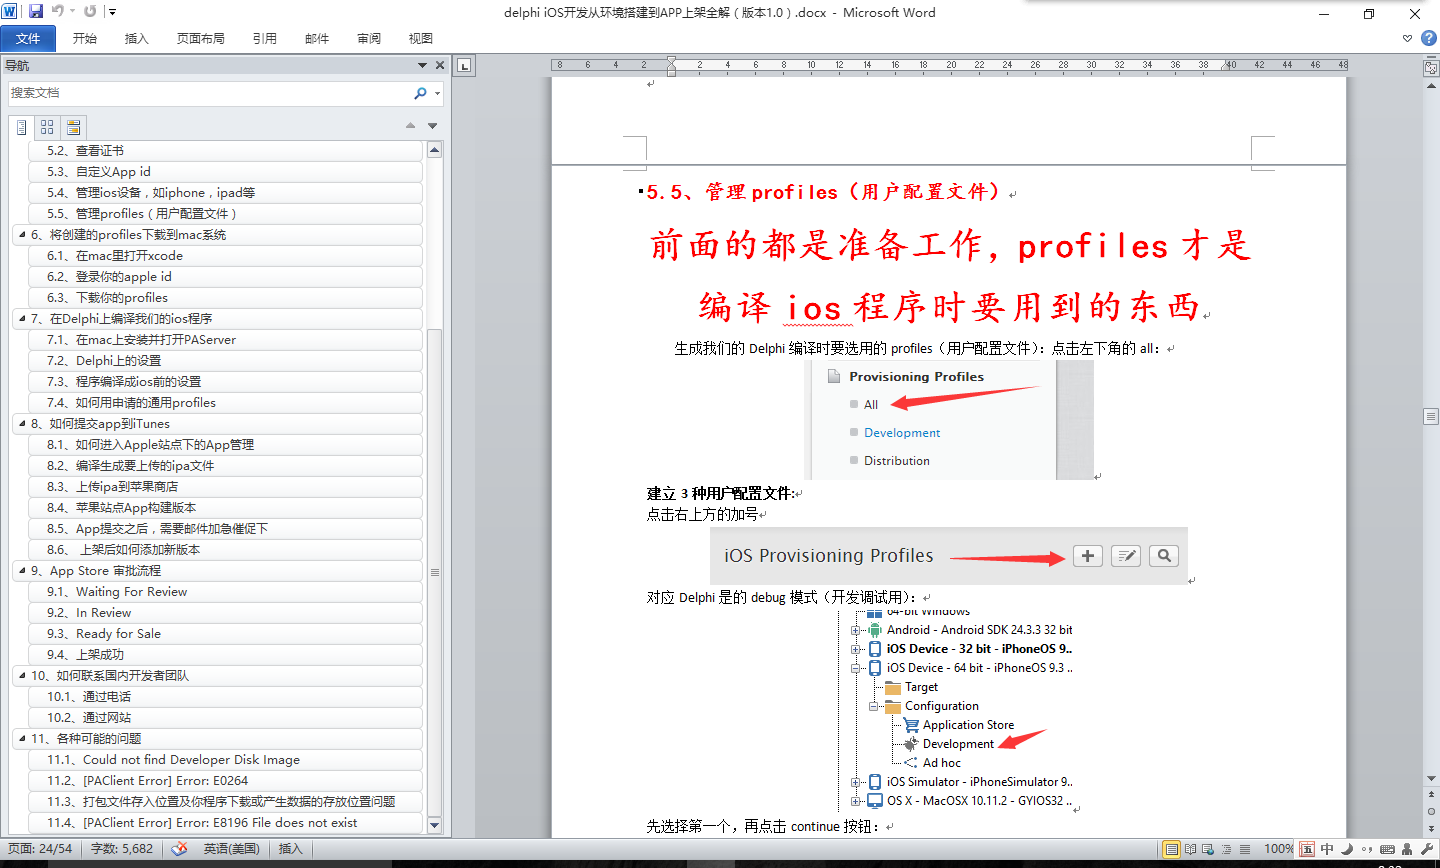Image resolution: width=1440 pixels, height=868 pixels.
Task: Go to heading 5.5 管理profiles
Action: tap(226, 214)
